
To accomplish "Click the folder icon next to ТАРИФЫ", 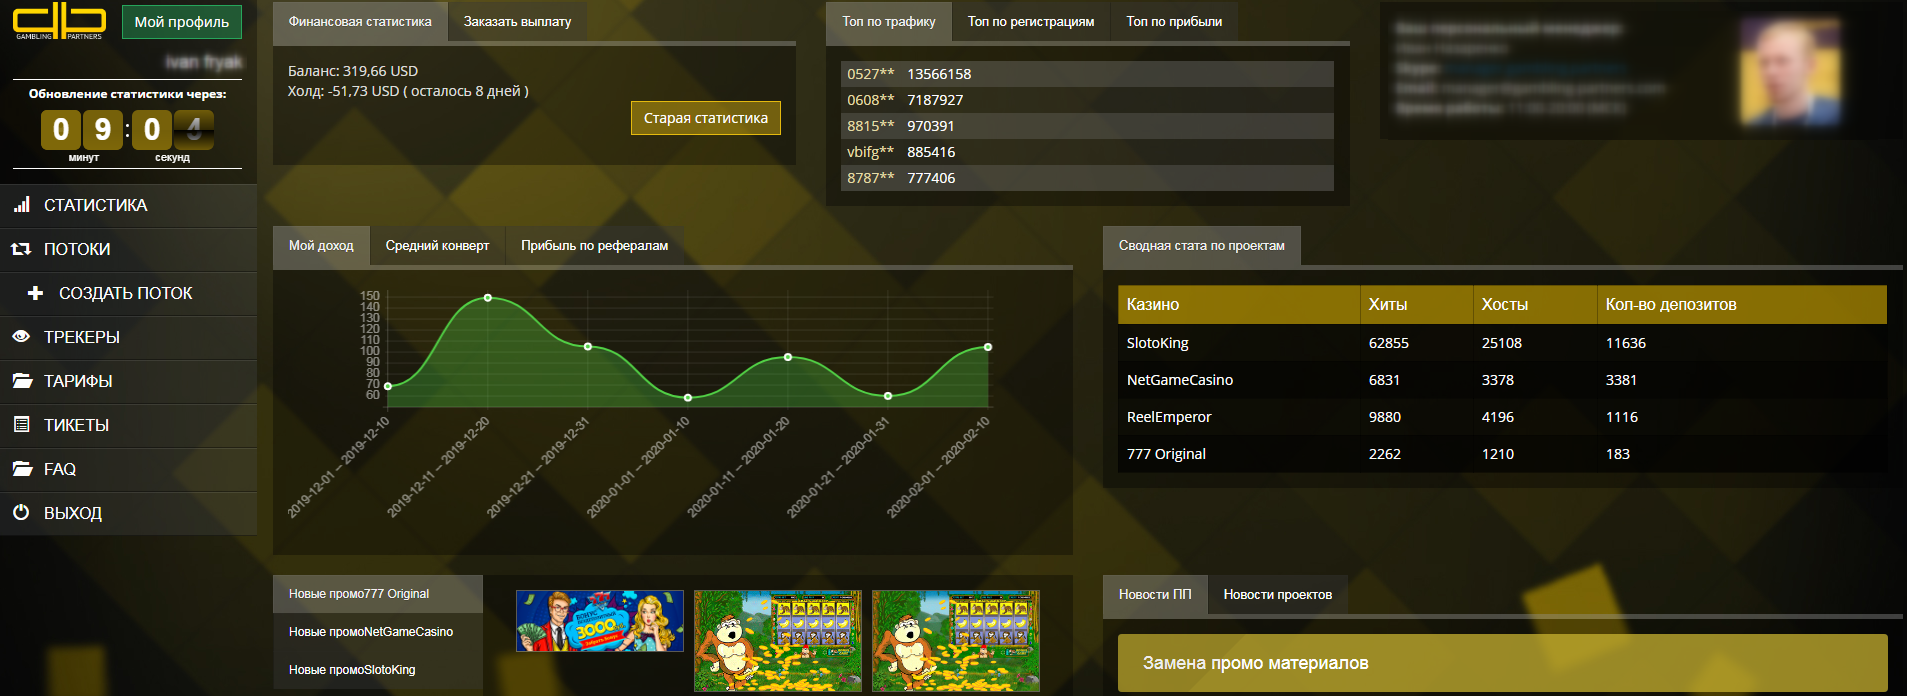I will (x=22, y=381).
